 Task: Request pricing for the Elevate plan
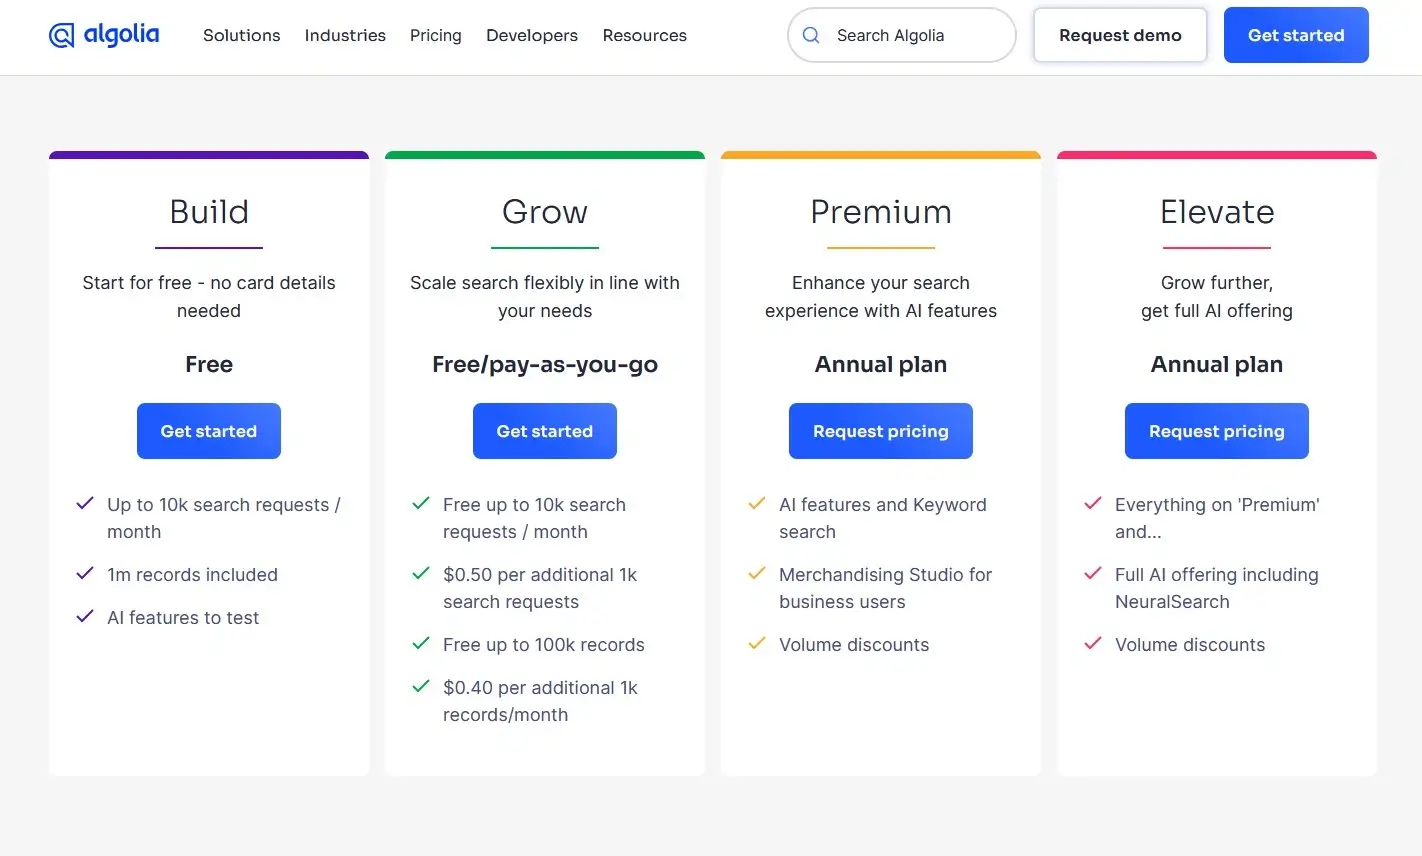(x=1217, y=431)
